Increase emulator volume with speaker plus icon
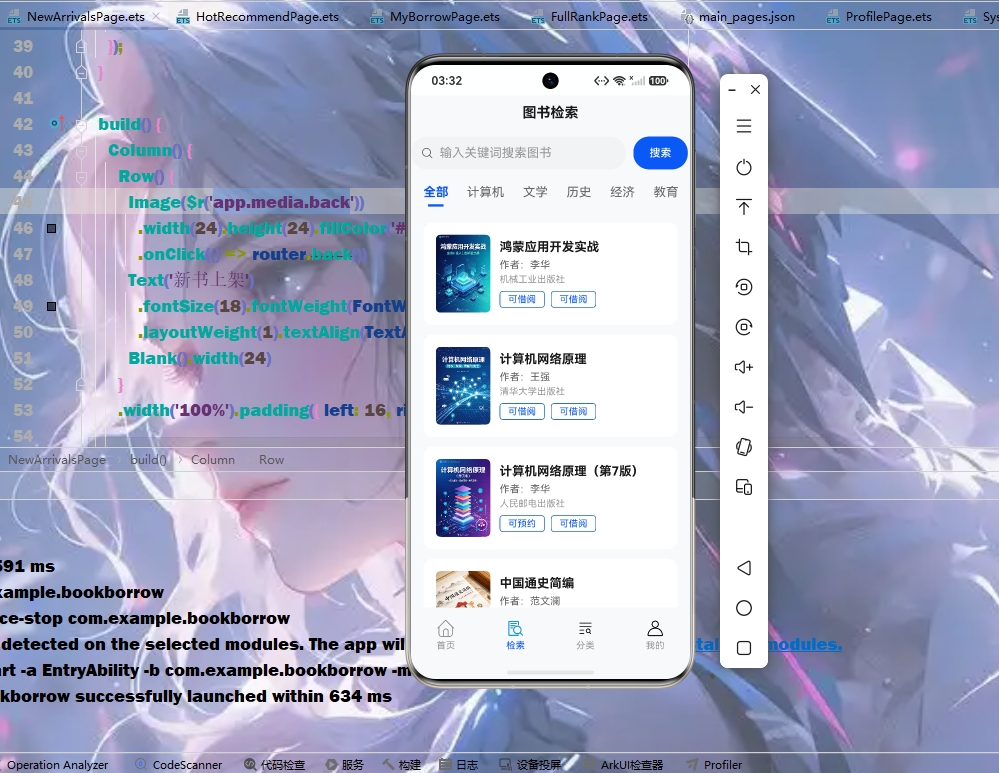 coord(744,367)
